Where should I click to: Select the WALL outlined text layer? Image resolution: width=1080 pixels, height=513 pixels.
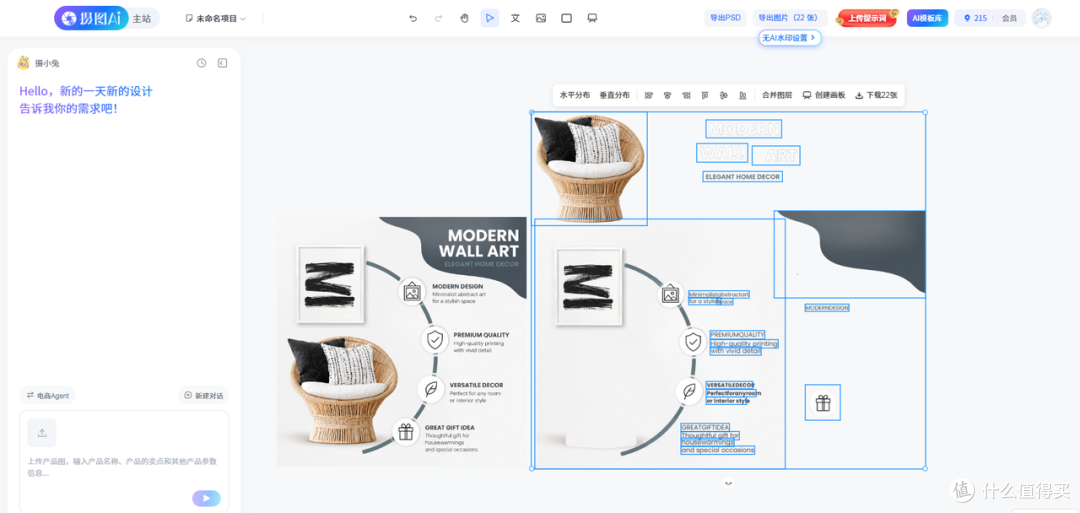coord(722,153)
